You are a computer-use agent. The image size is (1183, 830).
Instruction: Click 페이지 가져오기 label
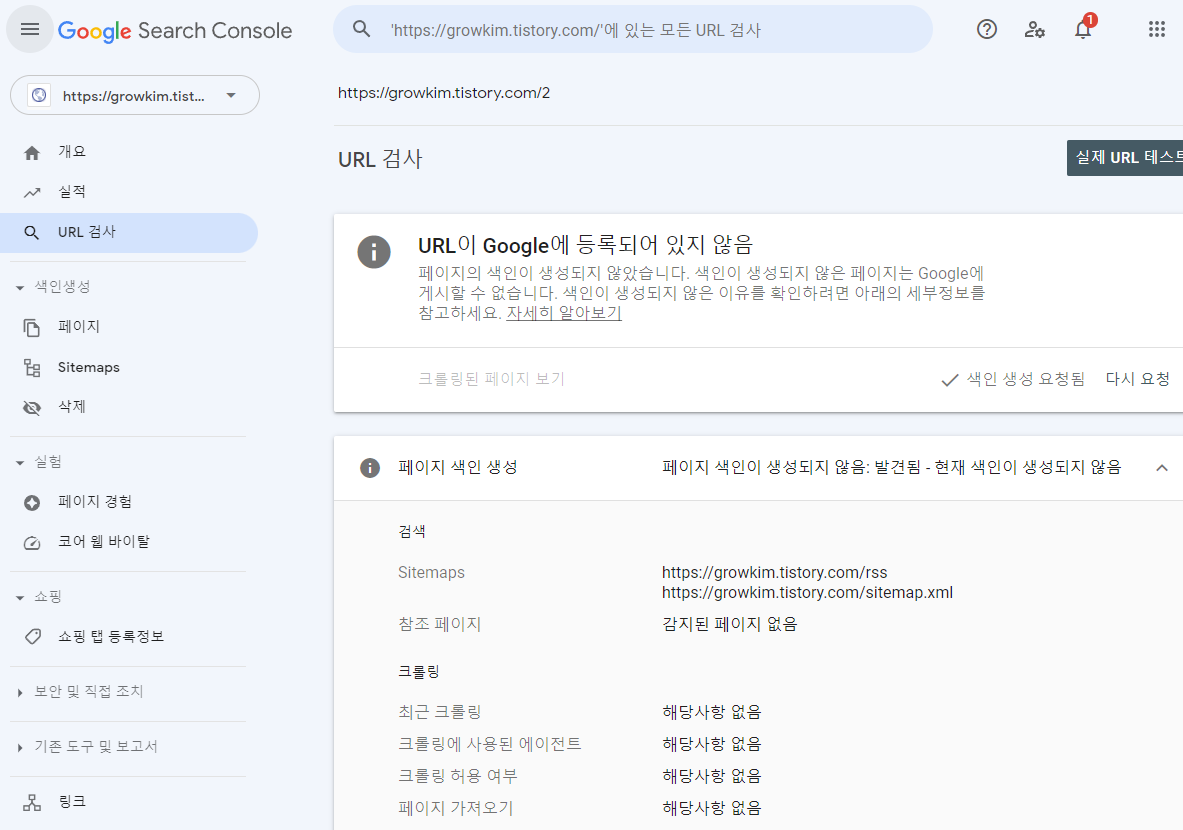click(456, 808)
